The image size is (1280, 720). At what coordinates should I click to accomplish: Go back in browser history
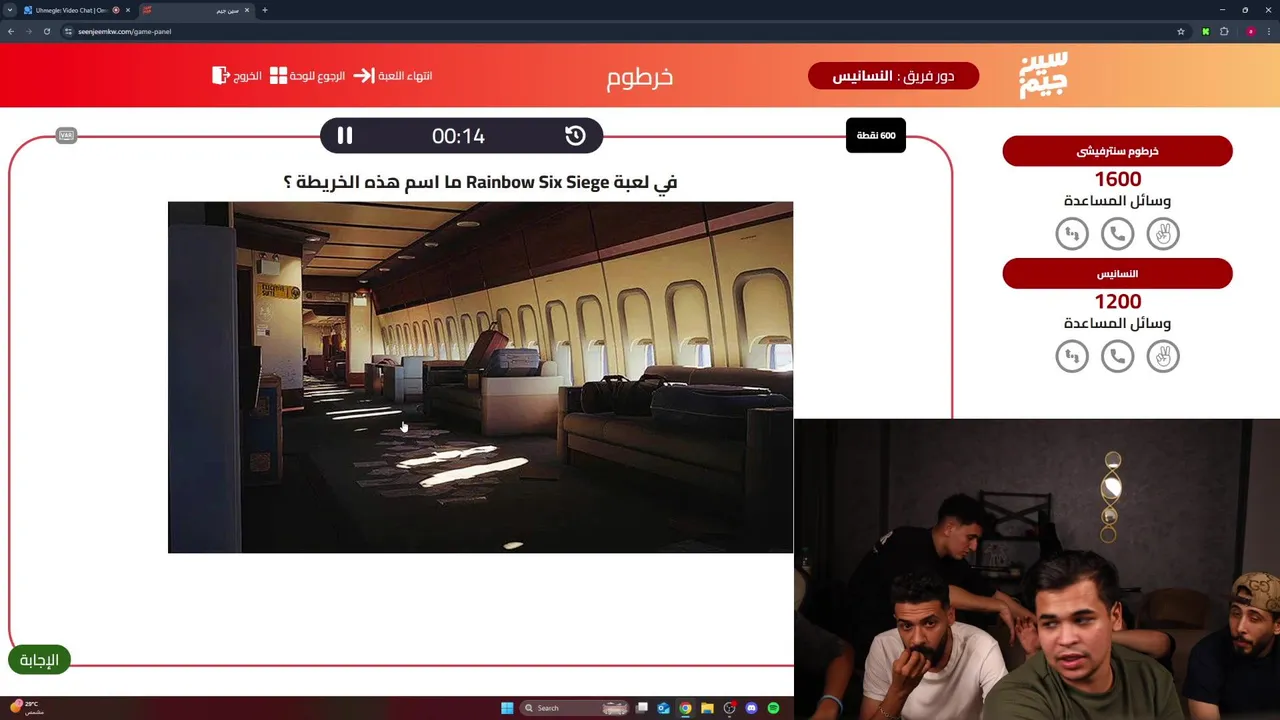click(x=11, y=31)
